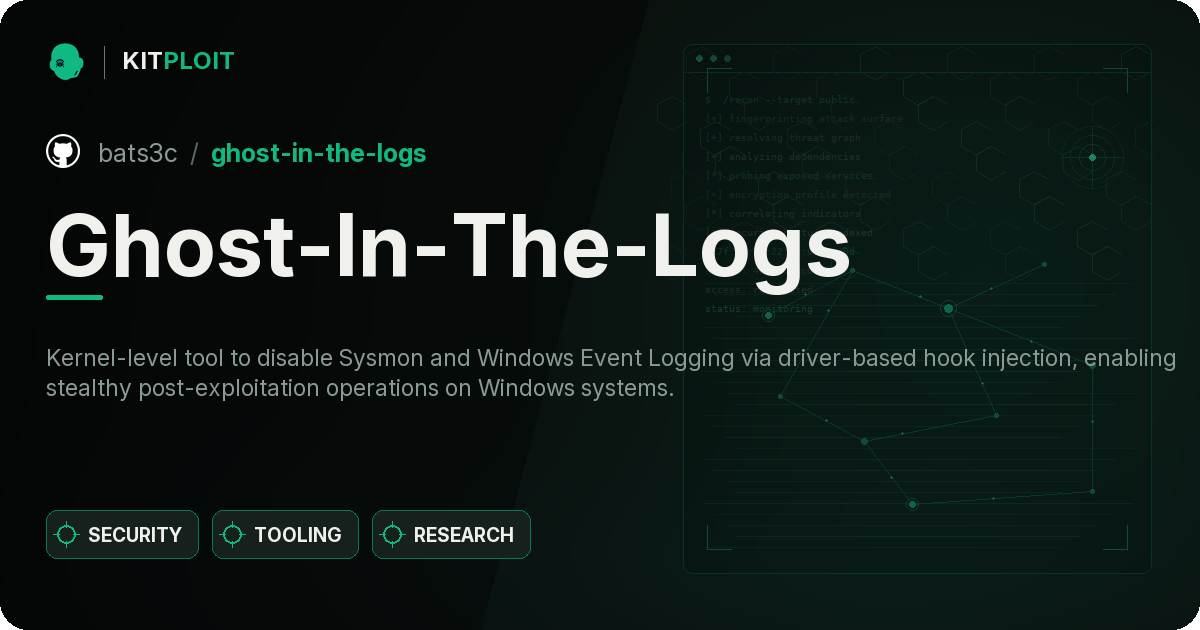Click the "status: monitoring" terminal line

point(759,309)
